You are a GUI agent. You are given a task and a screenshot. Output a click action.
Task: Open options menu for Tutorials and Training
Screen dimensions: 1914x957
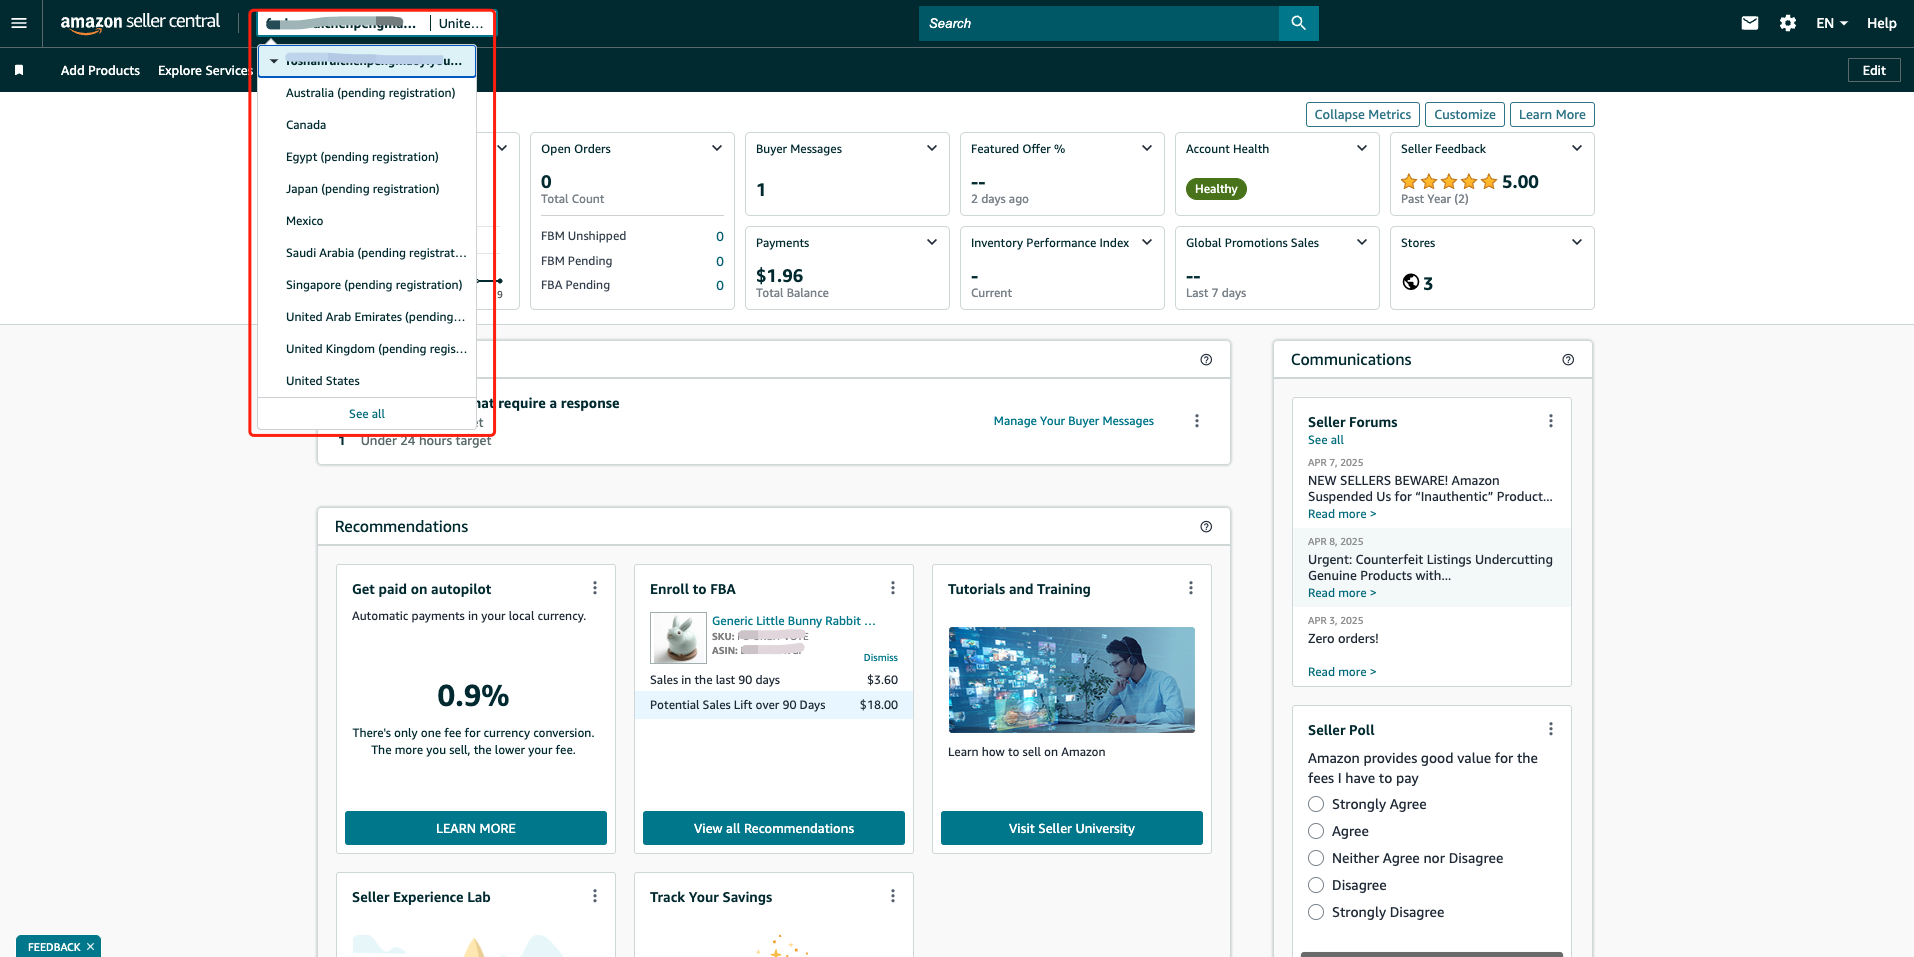coord(1191,588)
